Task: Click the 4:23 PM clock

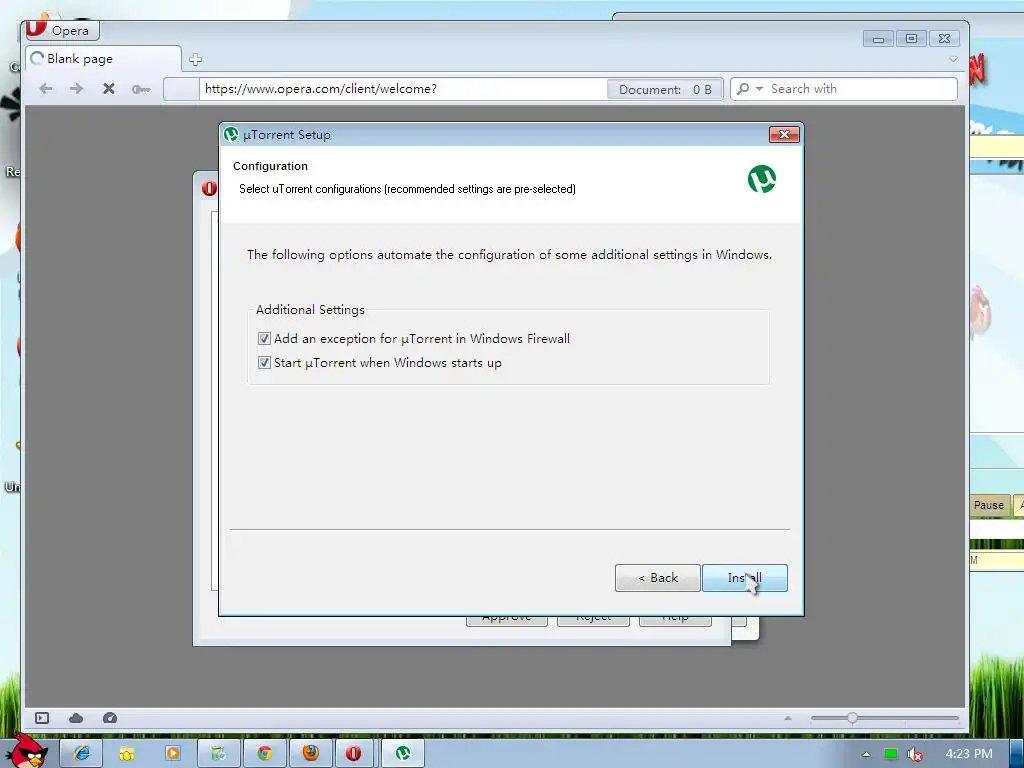Action: tap(969, 754)
